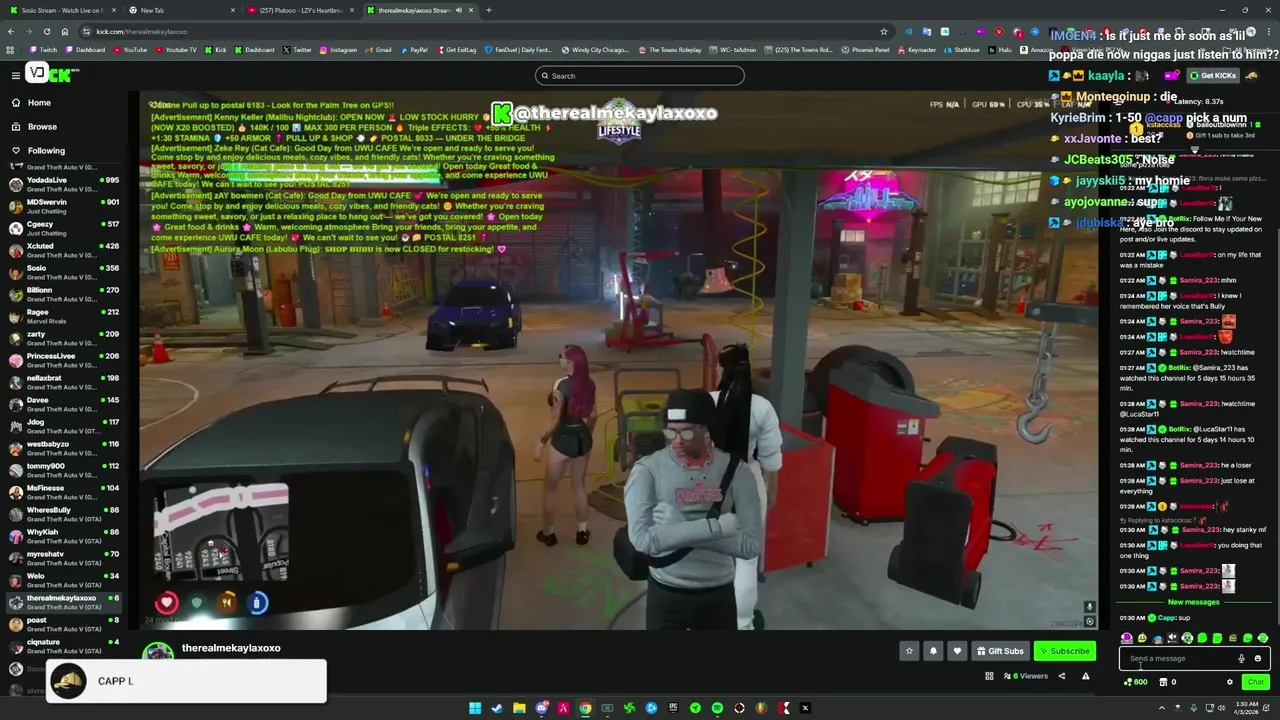The image size is (1280, 720).
Task: Share the stream via share icon
Action: click(x=1062, y=676)
